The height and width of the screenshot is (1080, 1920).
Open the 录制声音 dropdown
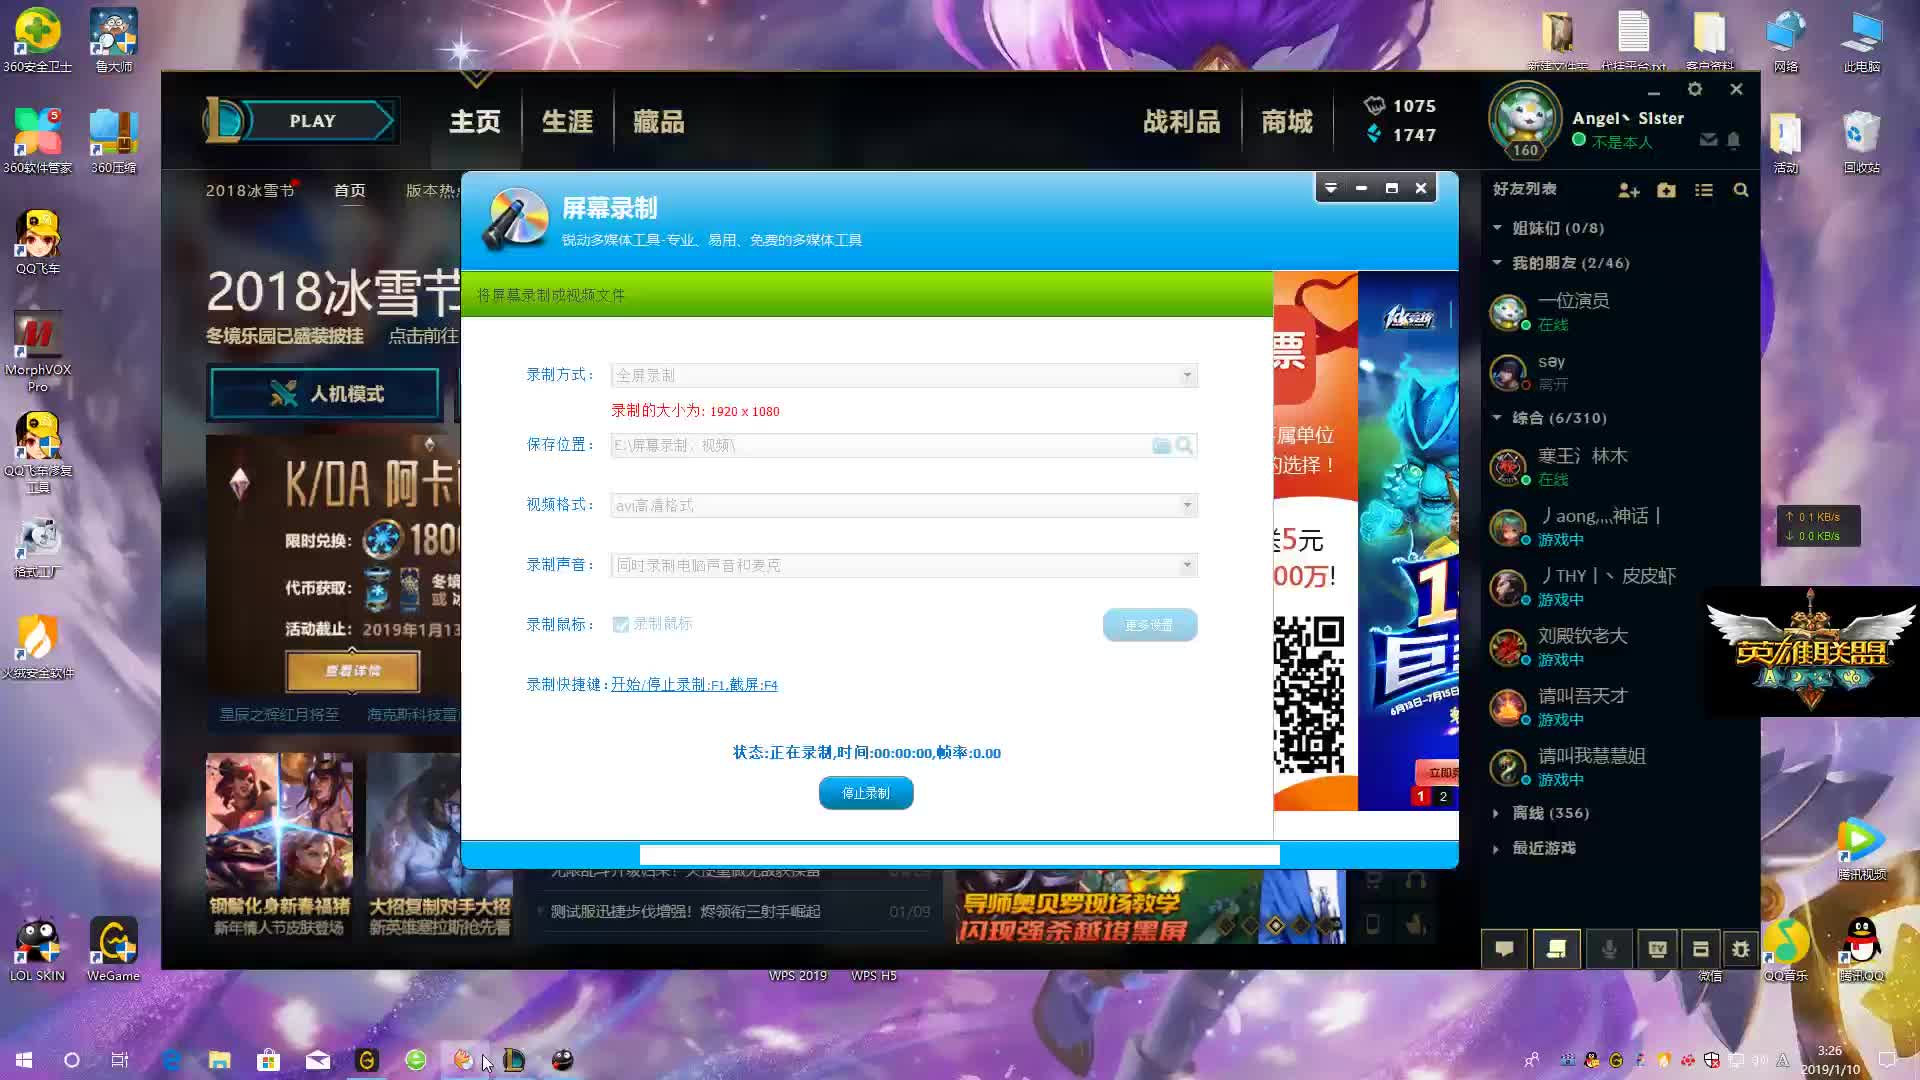tap(1186, 565)
